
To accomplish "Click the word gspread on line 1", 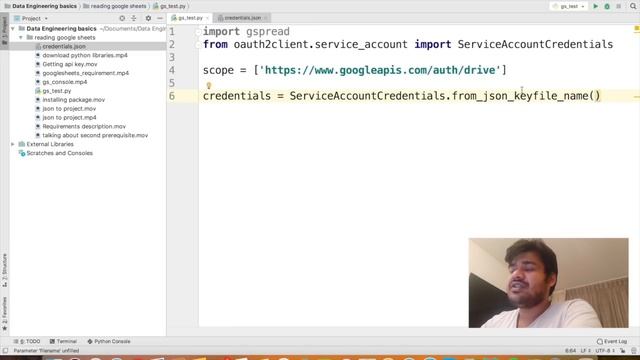I will tap(268, 31).
